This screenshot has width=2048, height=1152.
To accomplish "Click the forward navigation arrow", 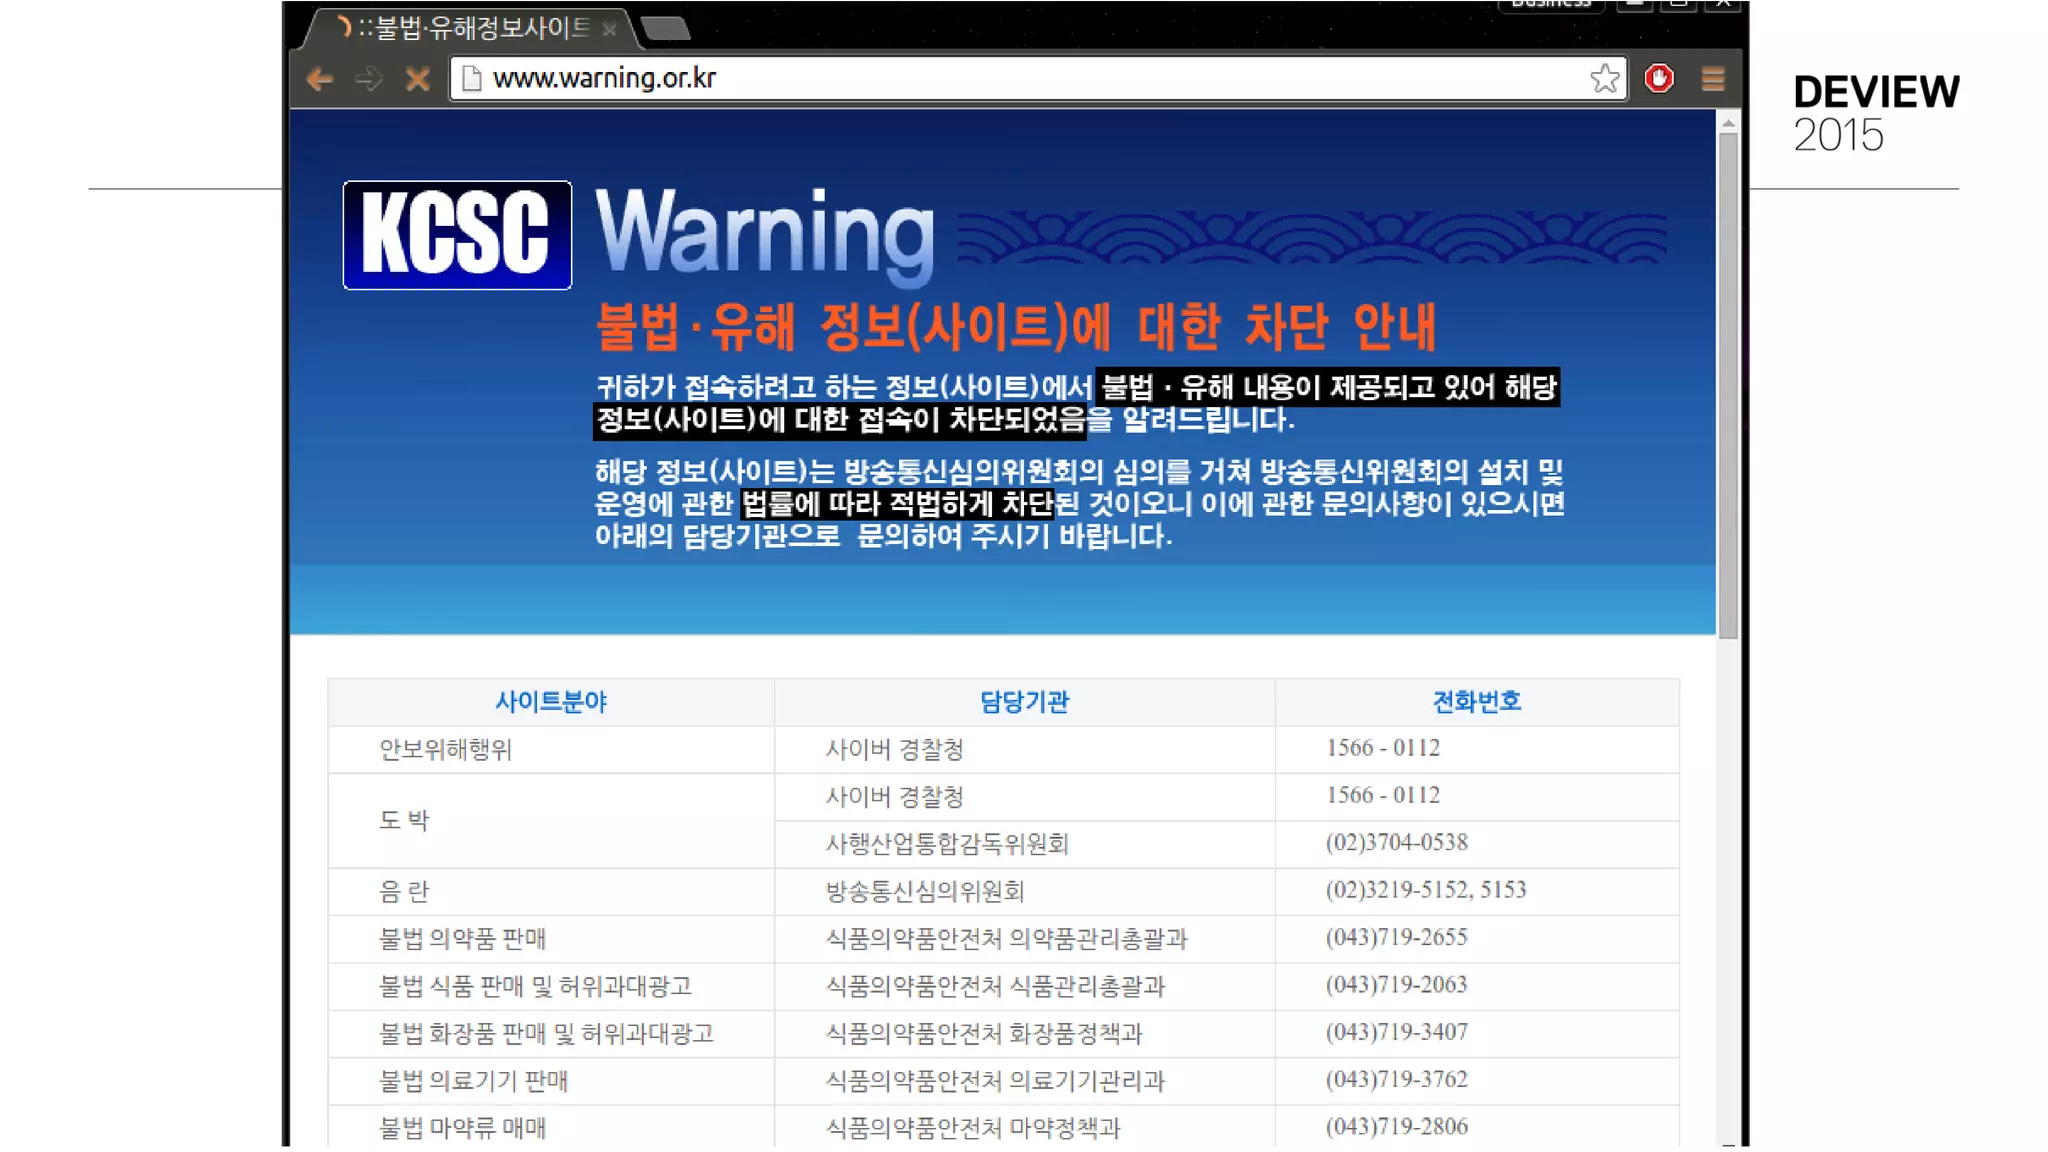I will pos(369,79).
